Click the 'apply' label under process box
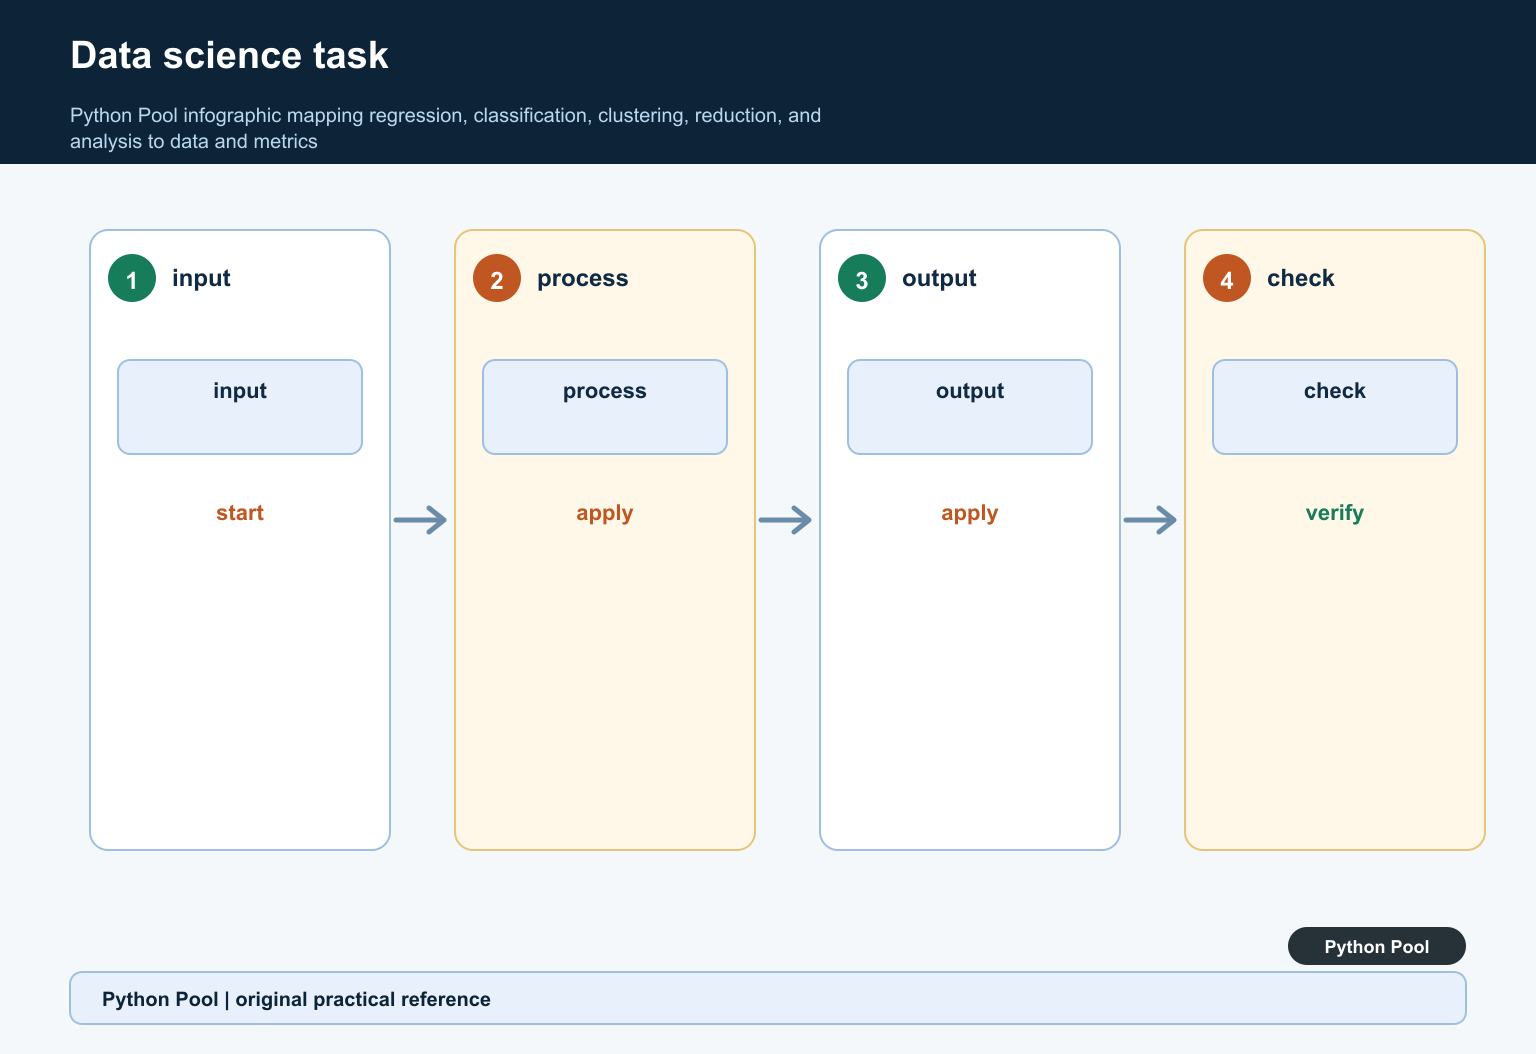Viewport: 1536px width, 1054px height. (x=605, y=514)
